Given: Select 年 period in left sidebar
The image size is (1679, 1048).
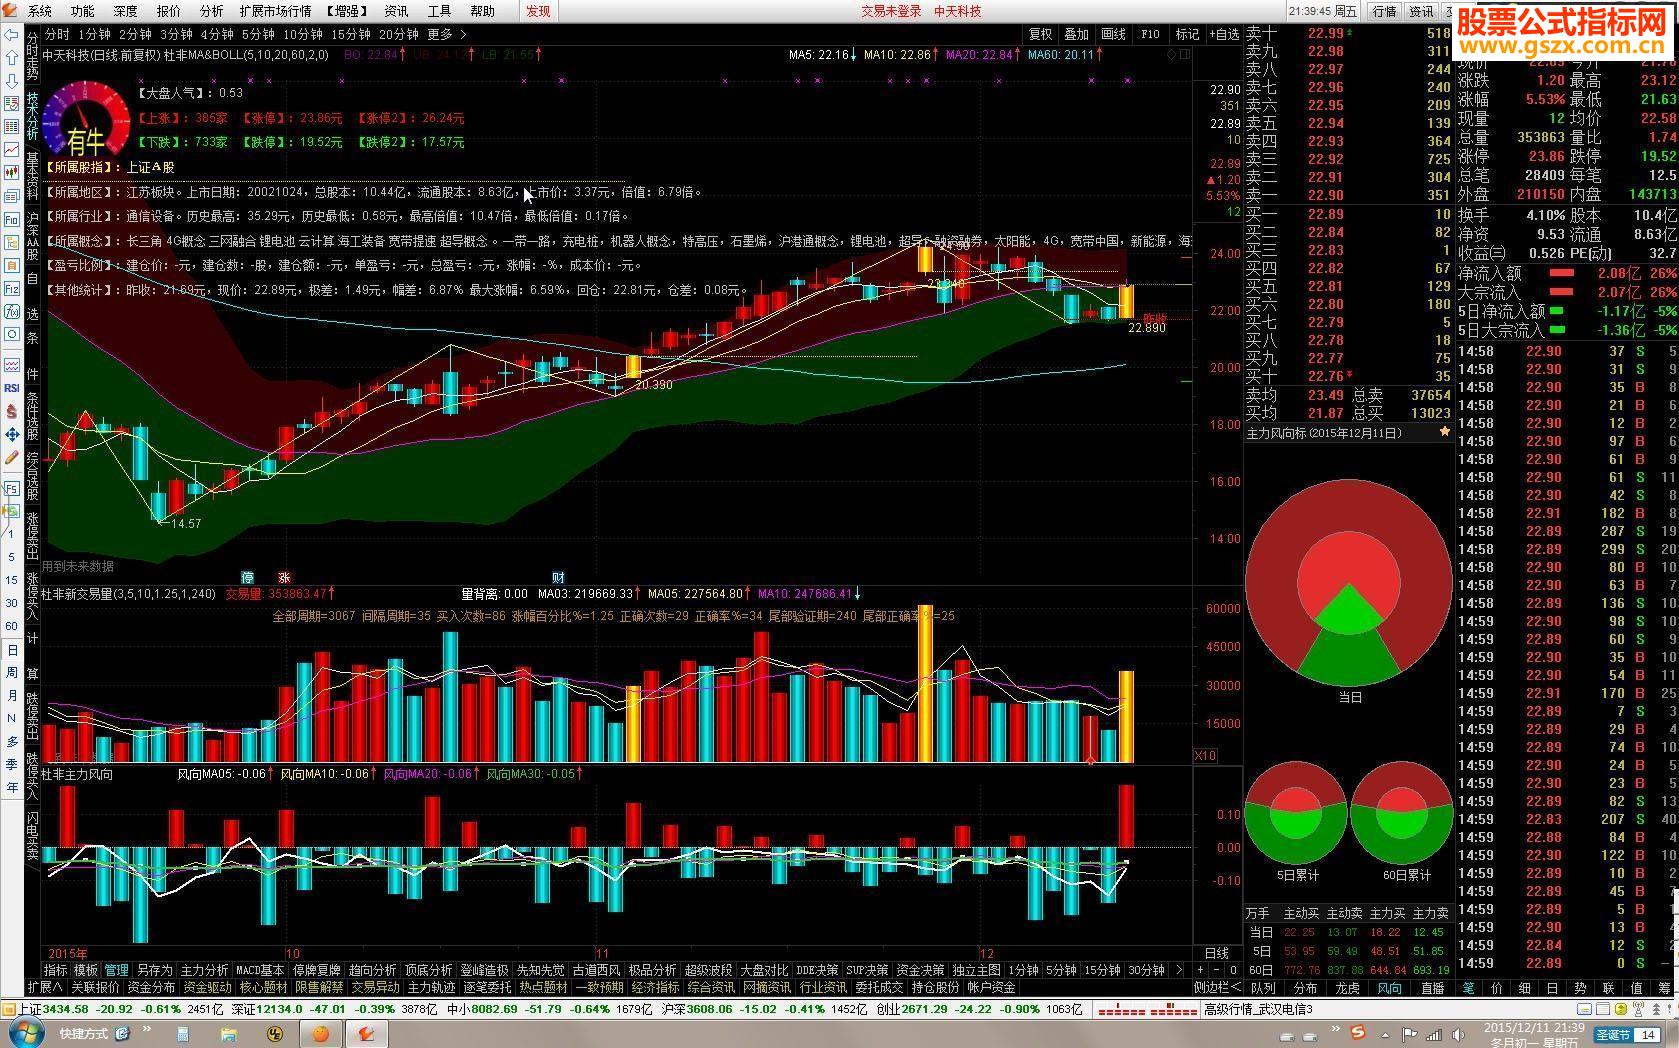Looking at the screenshot, I should [11, 787].
